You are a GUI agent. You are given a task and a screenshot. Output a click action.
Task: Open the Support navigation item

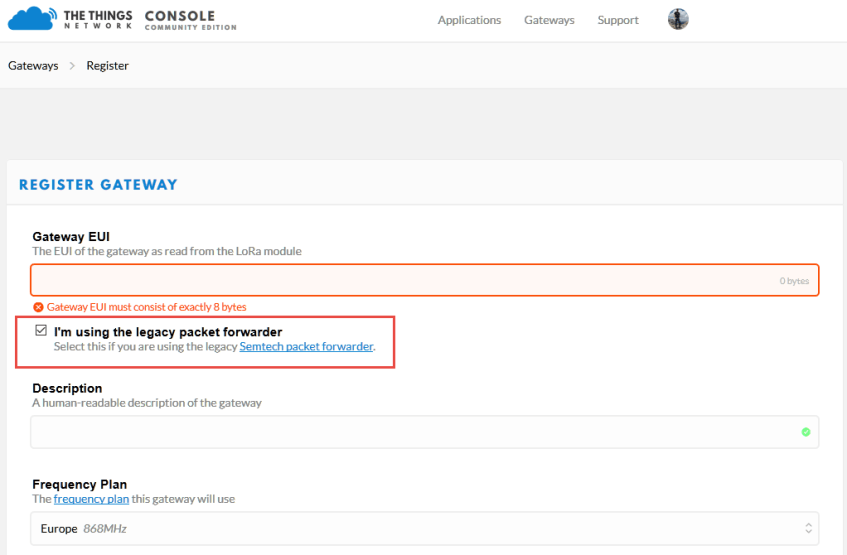tap(618, 20)
